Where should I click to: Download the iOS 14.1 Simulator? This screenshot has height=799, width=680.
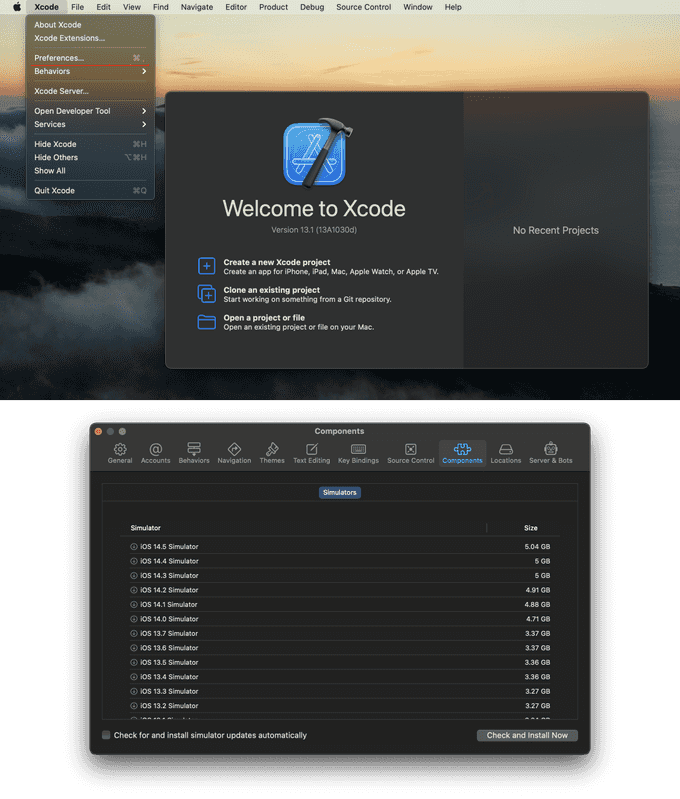[x=134, y=604]
